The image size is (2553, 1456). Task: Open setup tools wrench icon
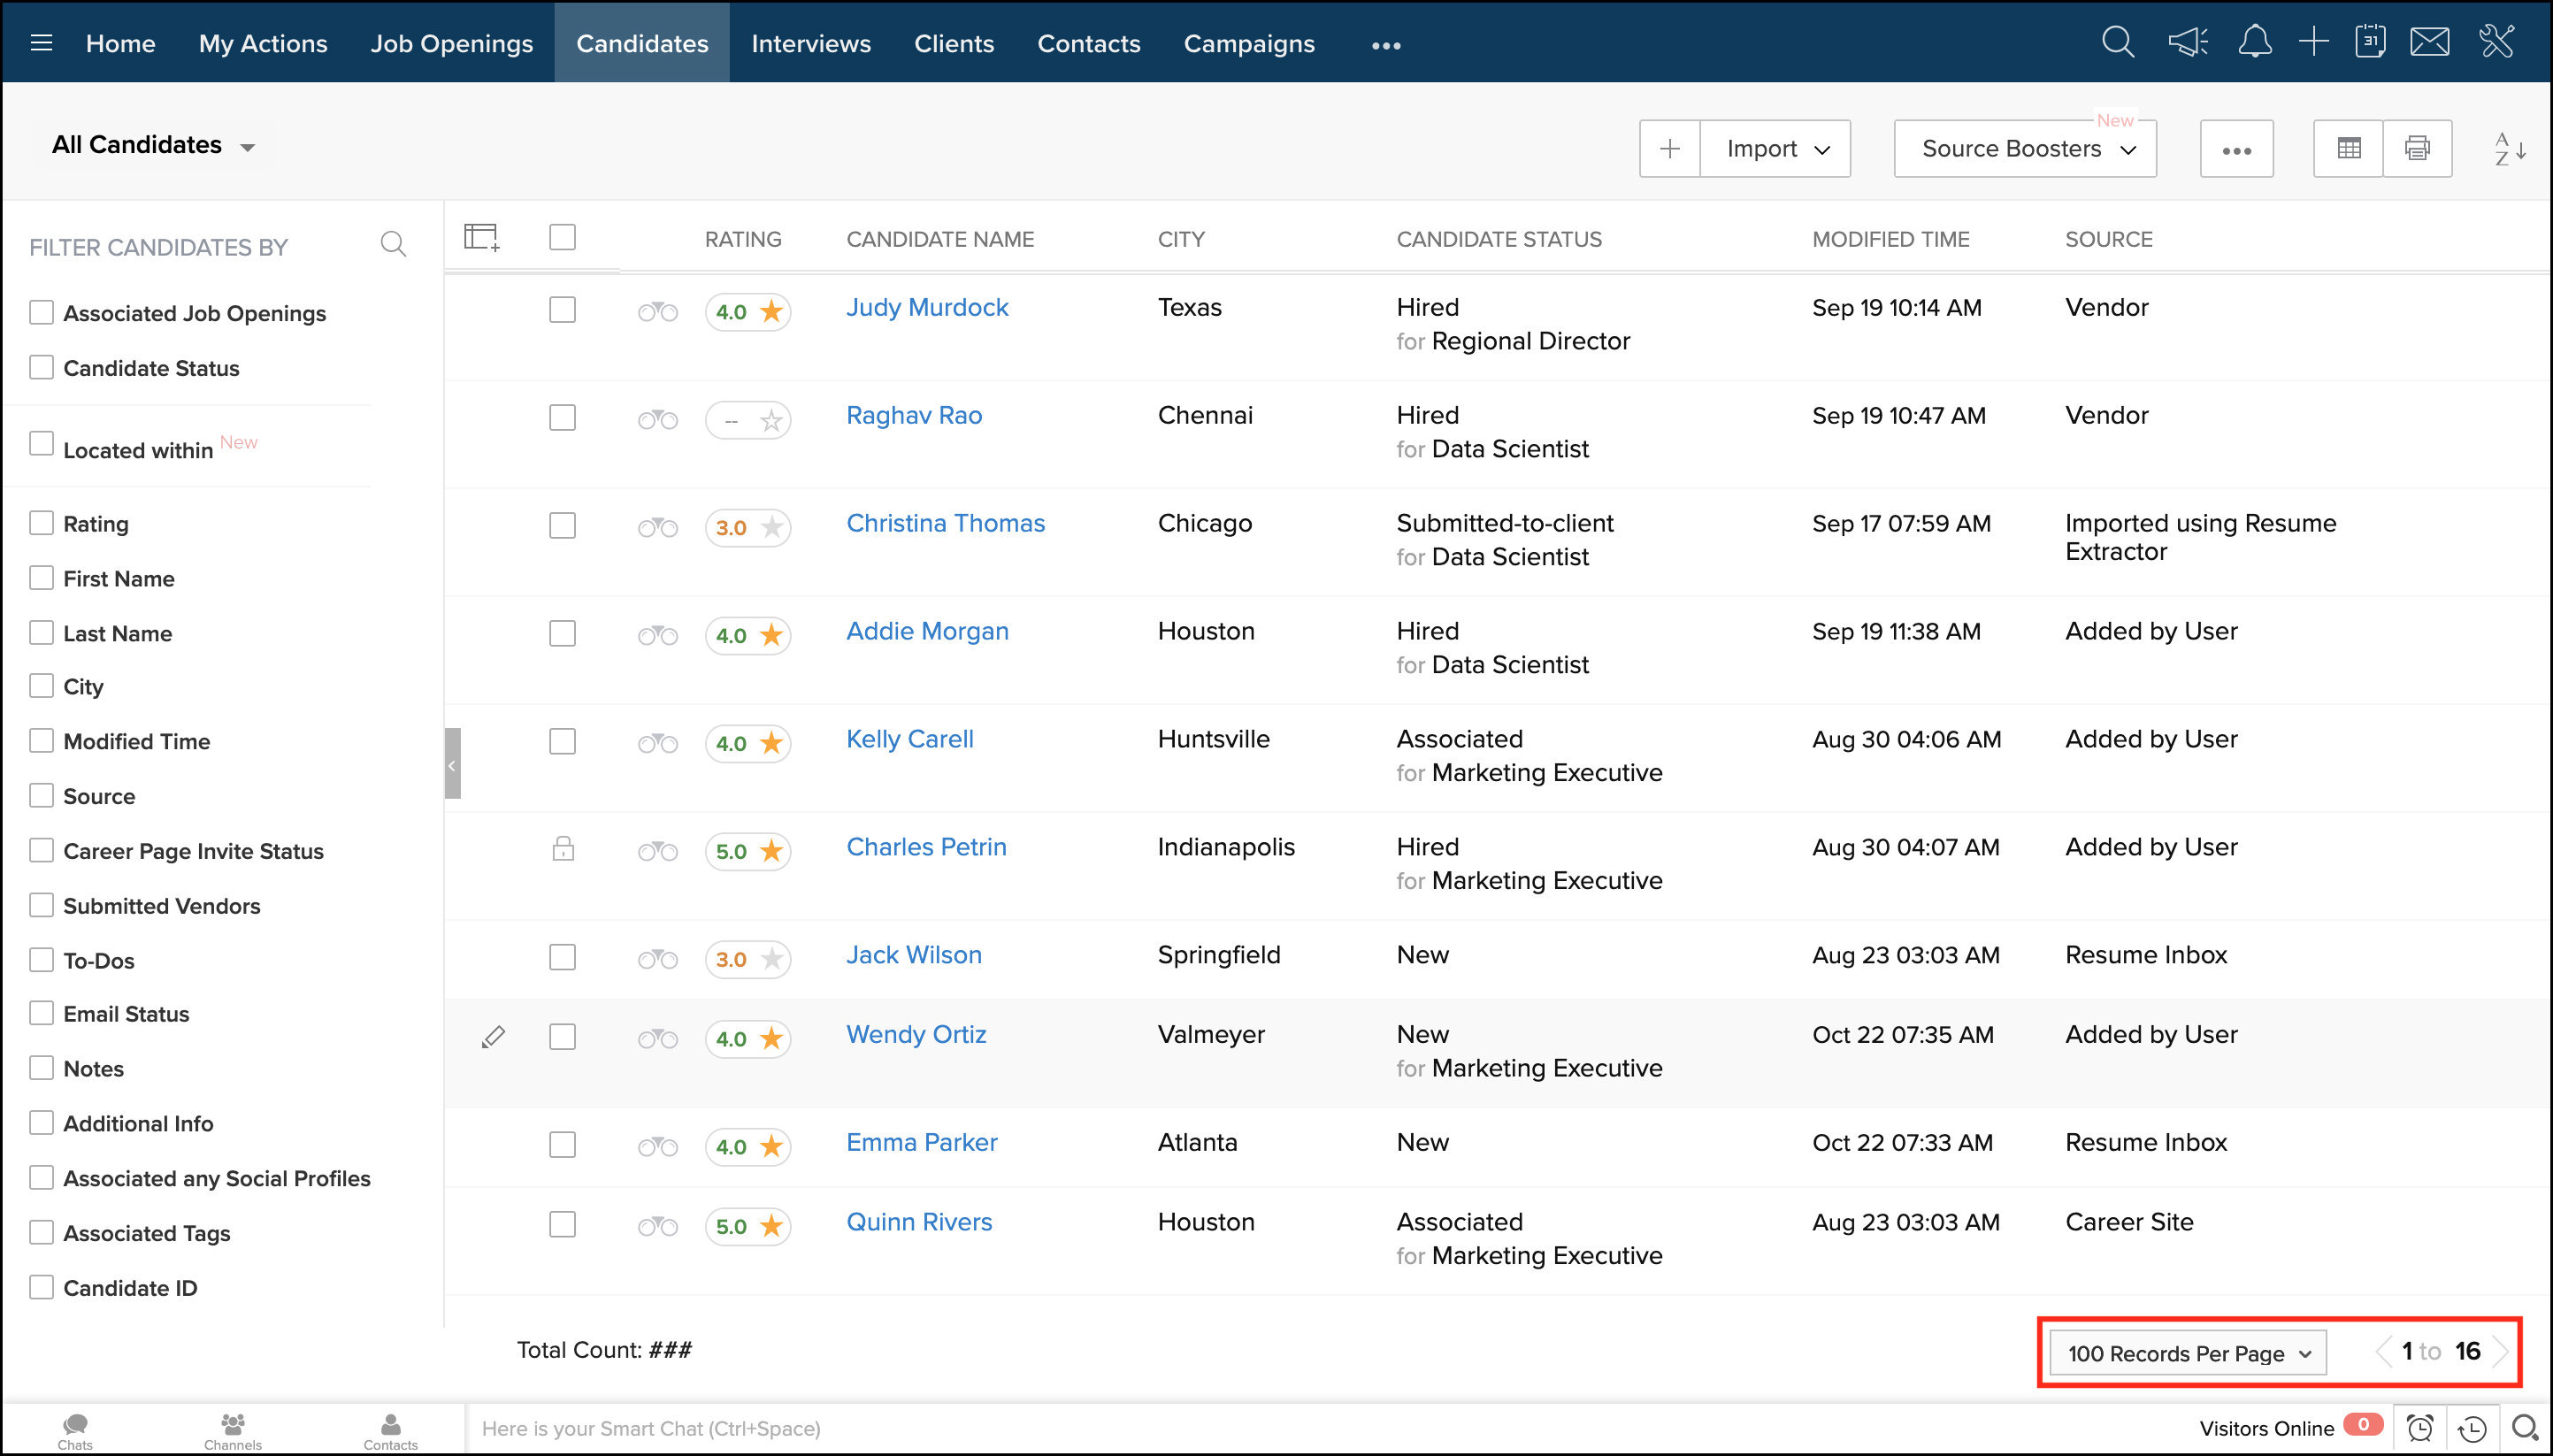click(x=2496, y=43)
